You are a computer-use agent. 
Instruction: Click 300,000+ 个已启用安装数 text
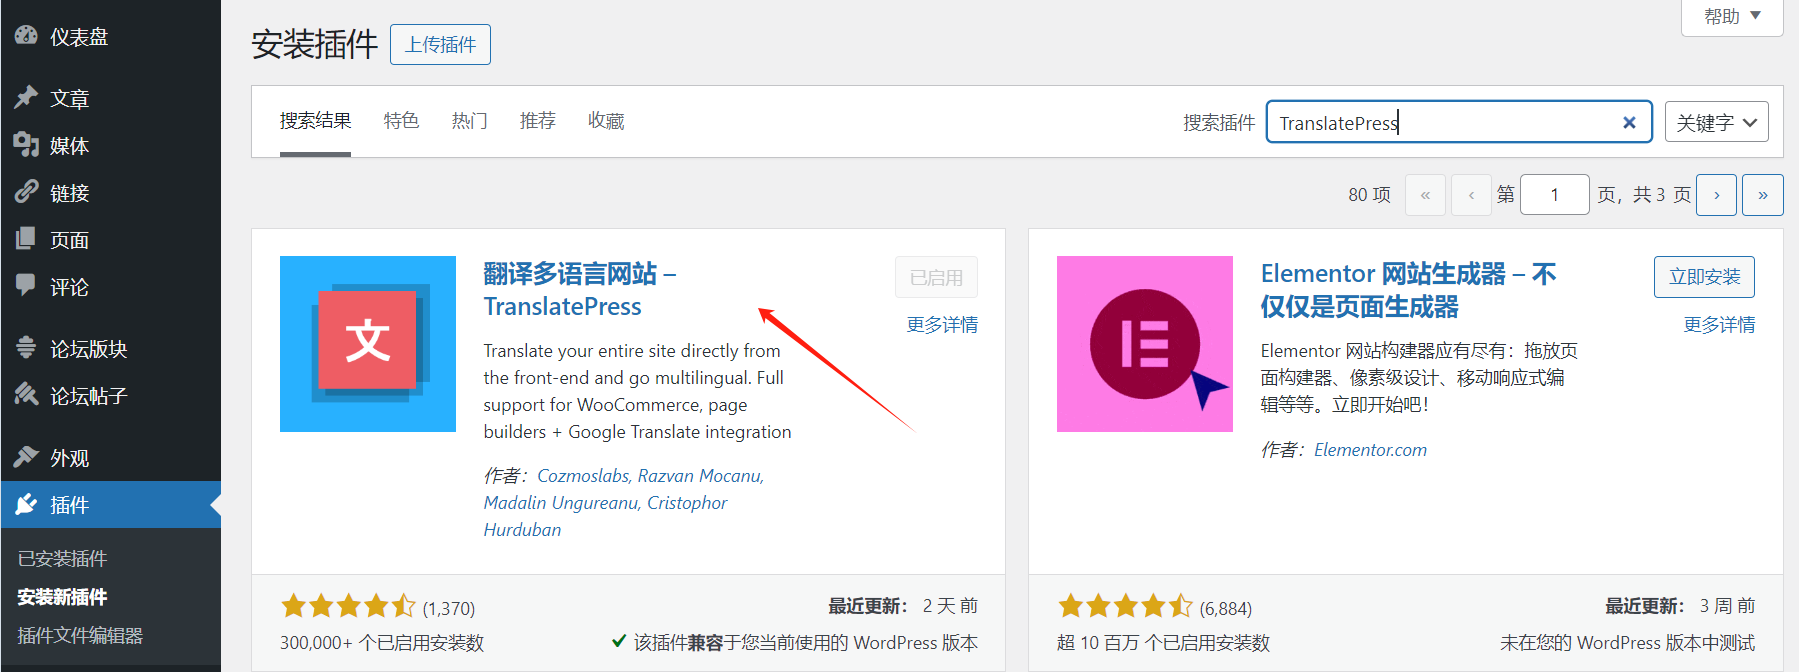click(382, 643)
